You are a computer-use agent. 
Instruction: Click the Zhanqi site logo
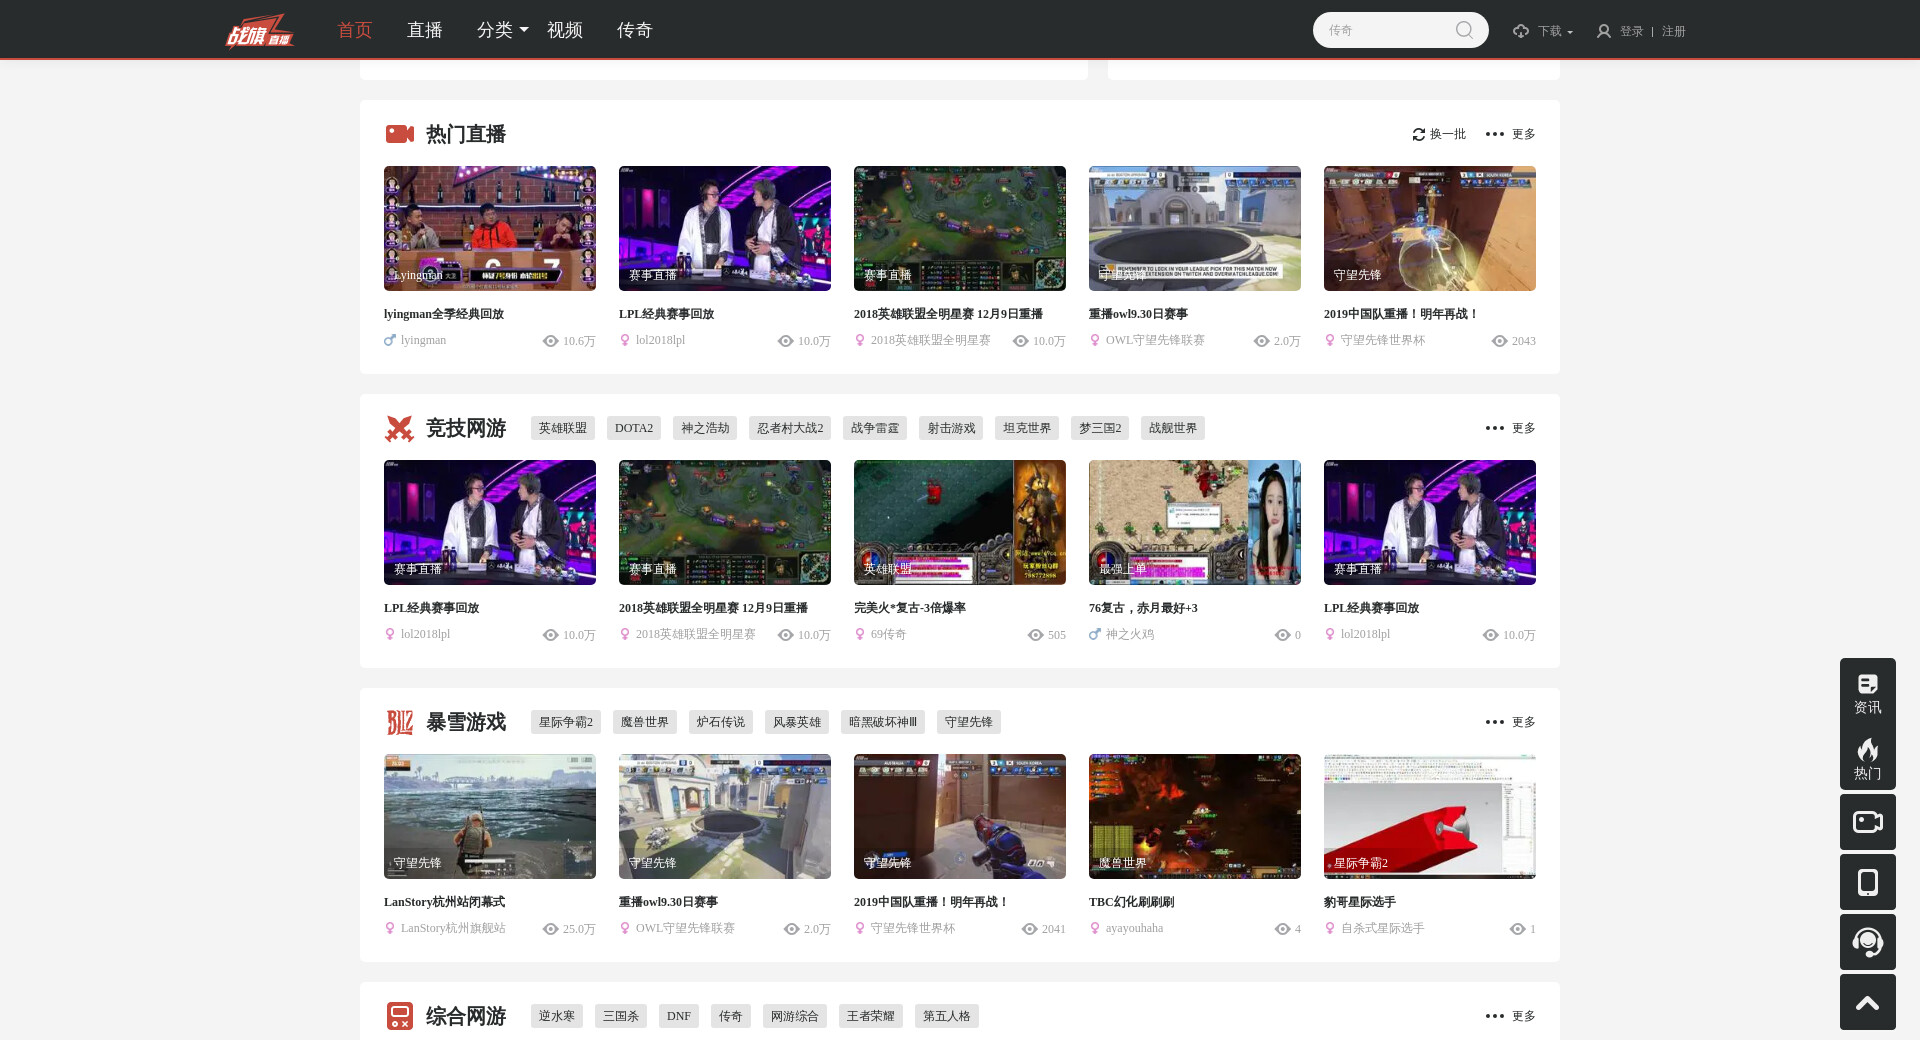click(x=259, y=31)
